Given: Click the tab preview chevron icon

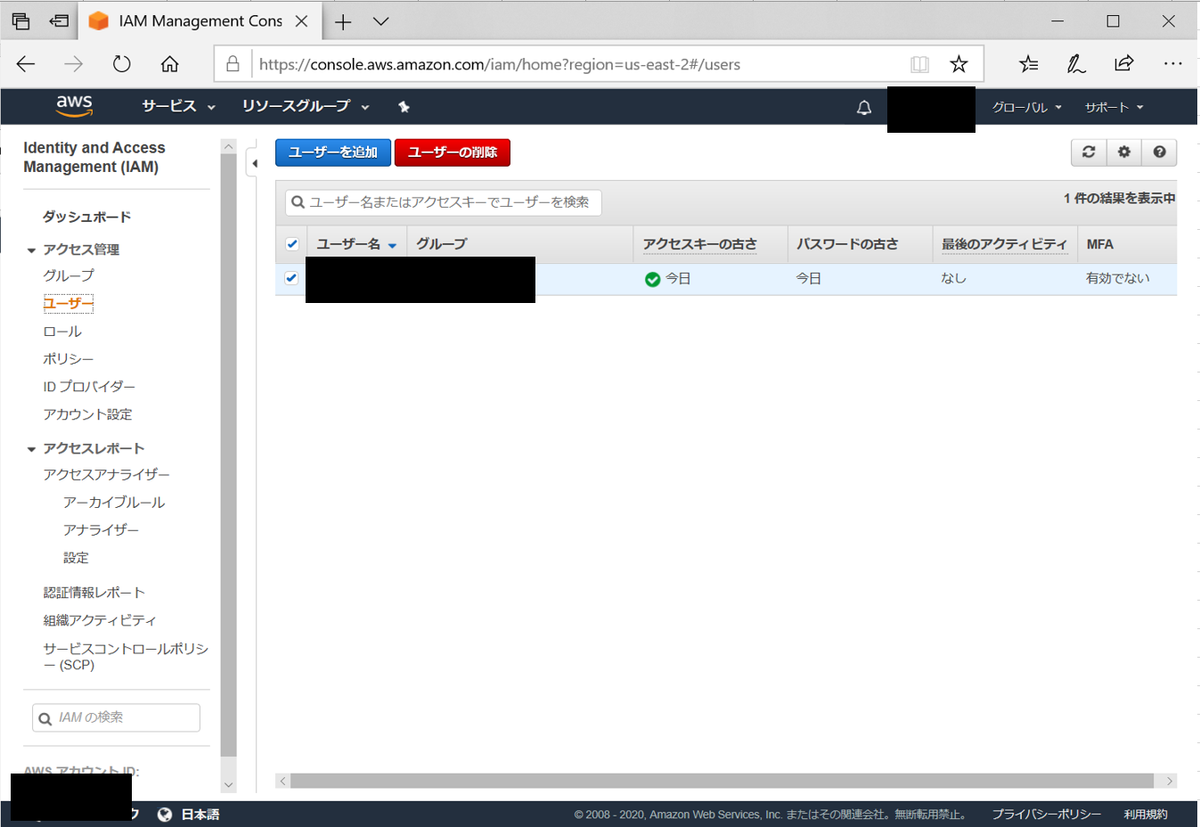Looking at the screenshot, I should coord(380,21).
